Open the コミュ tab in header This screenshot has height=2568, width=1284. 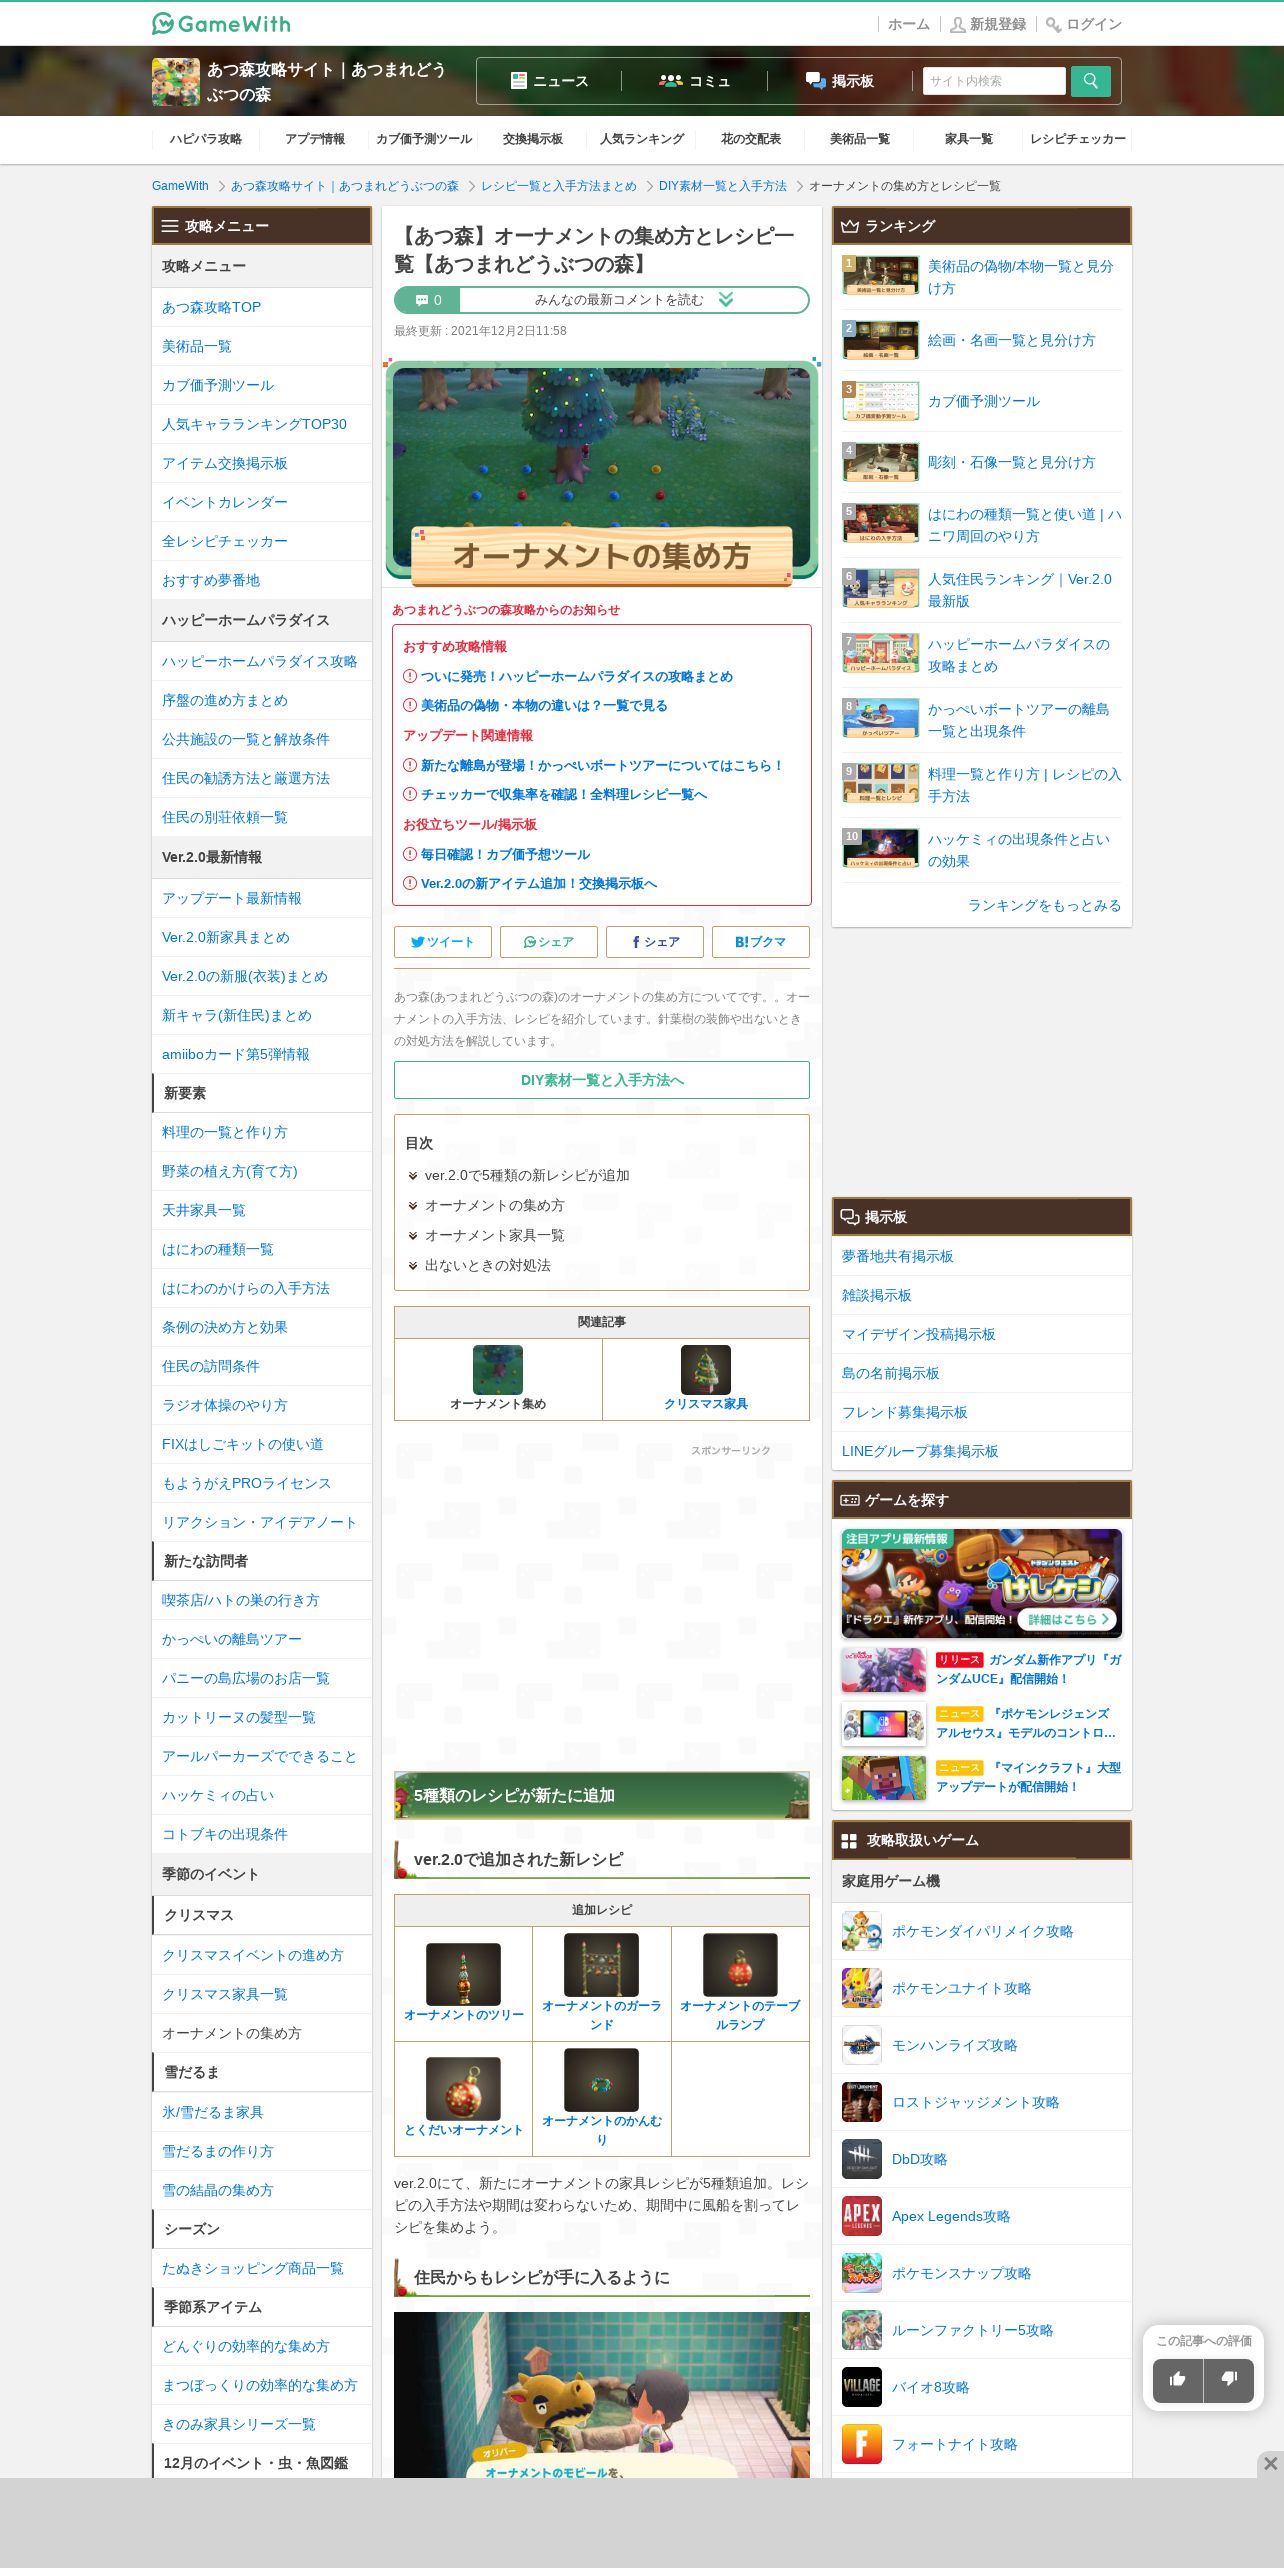pos(694,81)
